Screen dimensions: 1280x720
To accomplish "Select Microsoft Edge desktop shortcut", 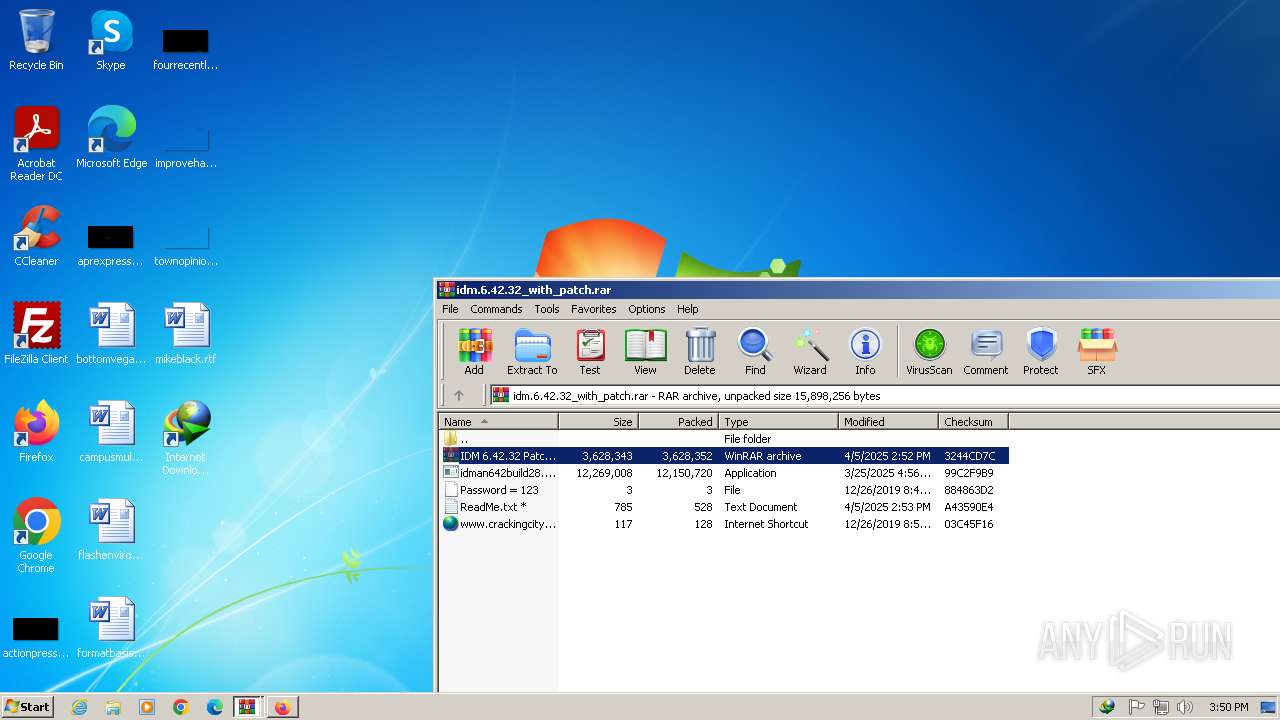I will click(x=111, y=138).
